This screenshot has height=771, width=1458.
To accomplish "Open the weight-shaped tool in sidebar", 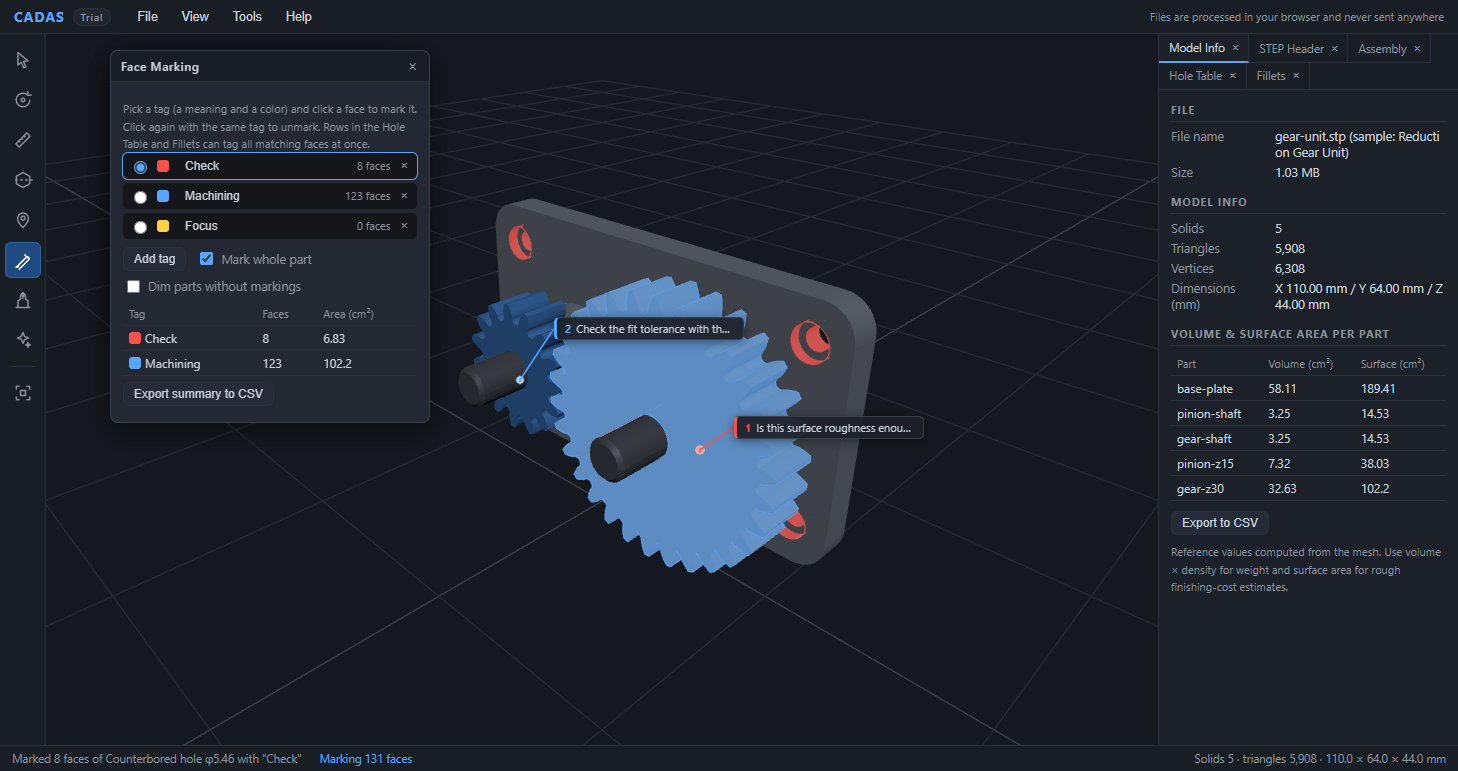I will pos(23,300).
